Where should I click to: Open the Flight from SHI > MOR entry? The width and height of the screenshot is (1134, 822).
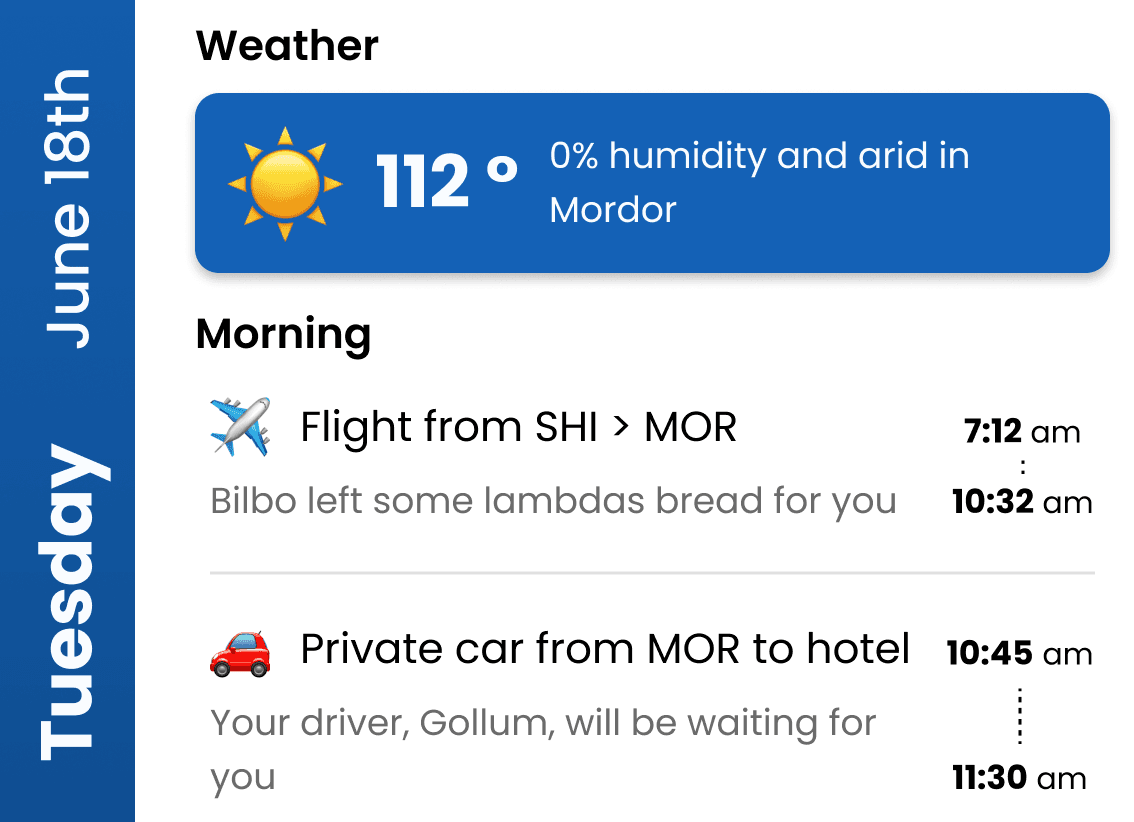tap(518, 428)
